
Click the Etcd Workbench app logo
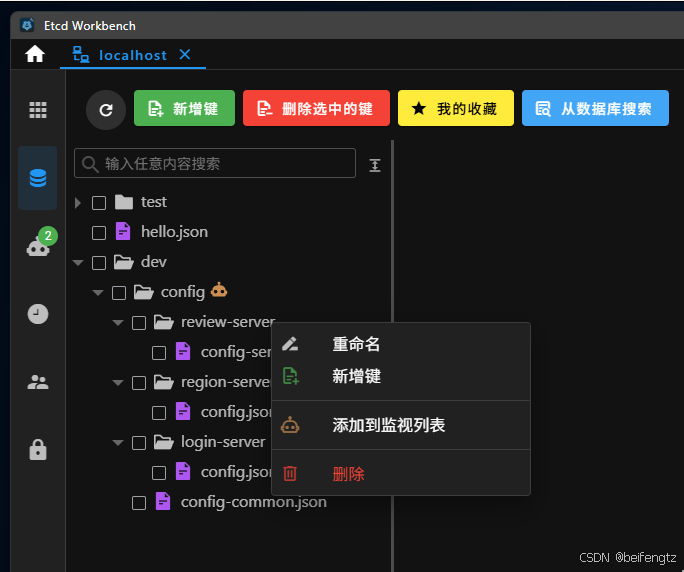[27, 25]
